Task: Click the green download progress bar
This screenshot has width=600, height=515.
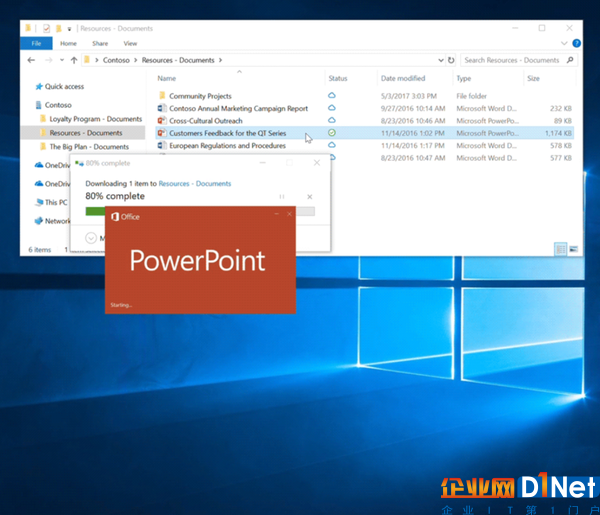Action: [x=95, y=211]
